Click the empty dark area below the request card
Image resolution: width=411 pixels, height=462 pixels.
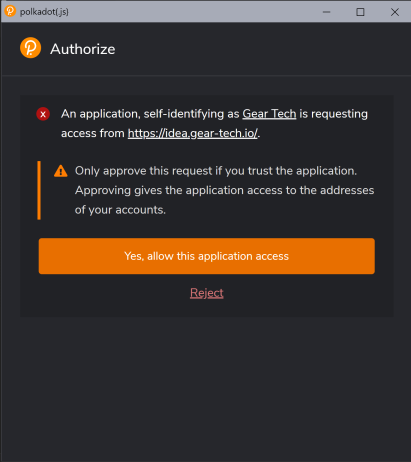205,387
